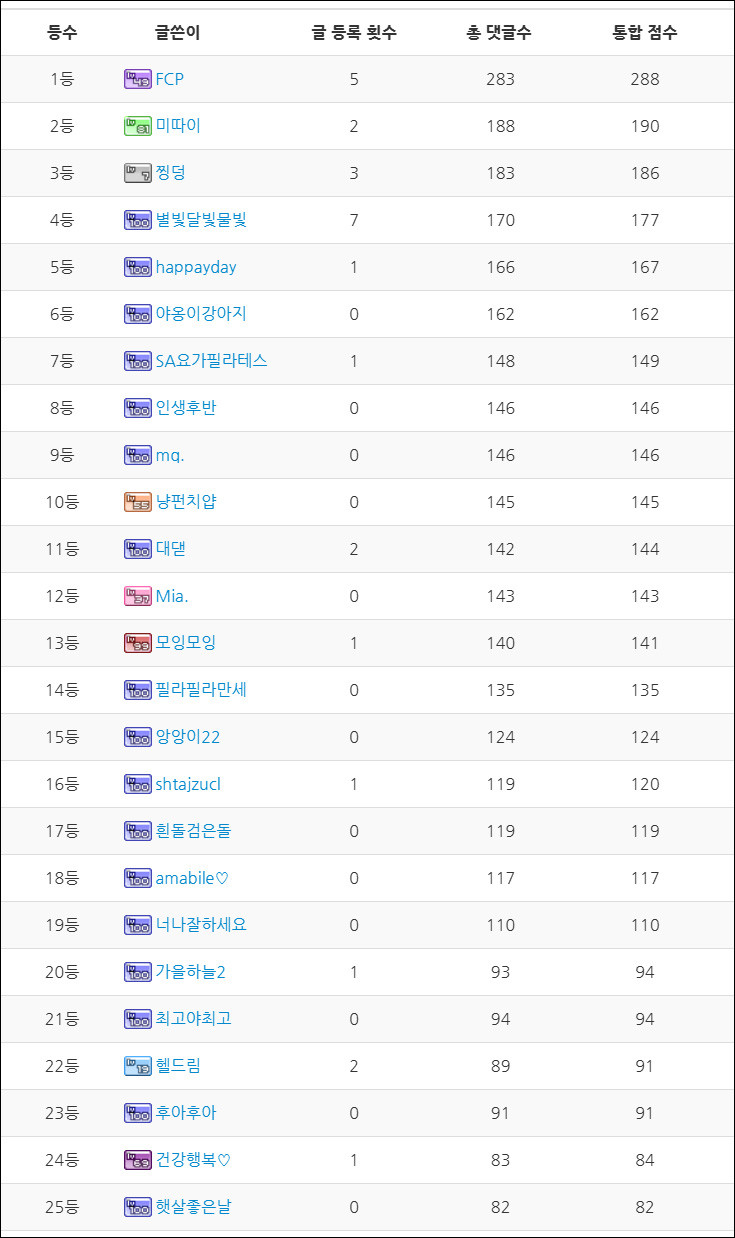Click the shtajzucl username
735x1238 pixels.
(x=188, y=784)
